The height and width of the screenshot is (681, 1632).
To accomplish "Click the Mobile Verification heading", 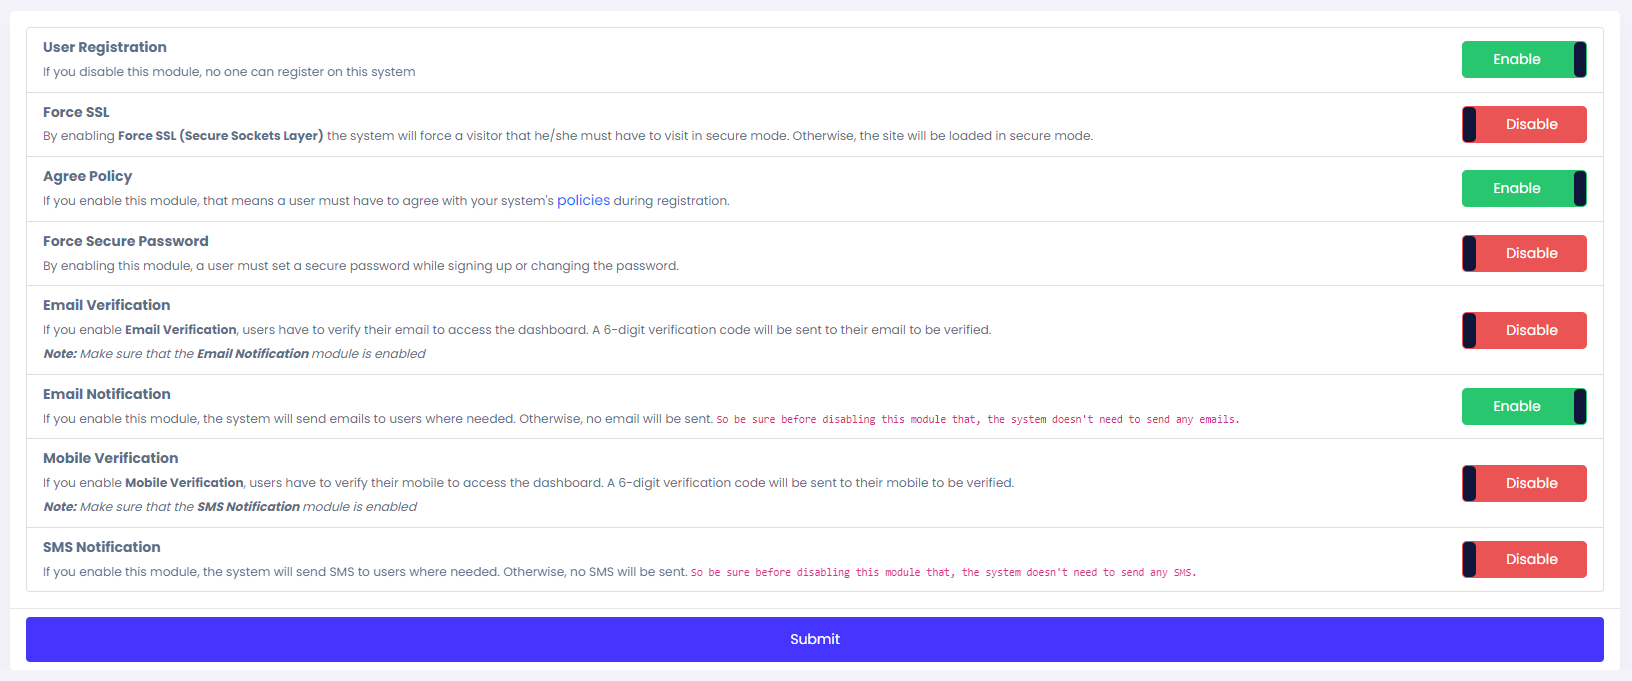I will click(111, 458).
